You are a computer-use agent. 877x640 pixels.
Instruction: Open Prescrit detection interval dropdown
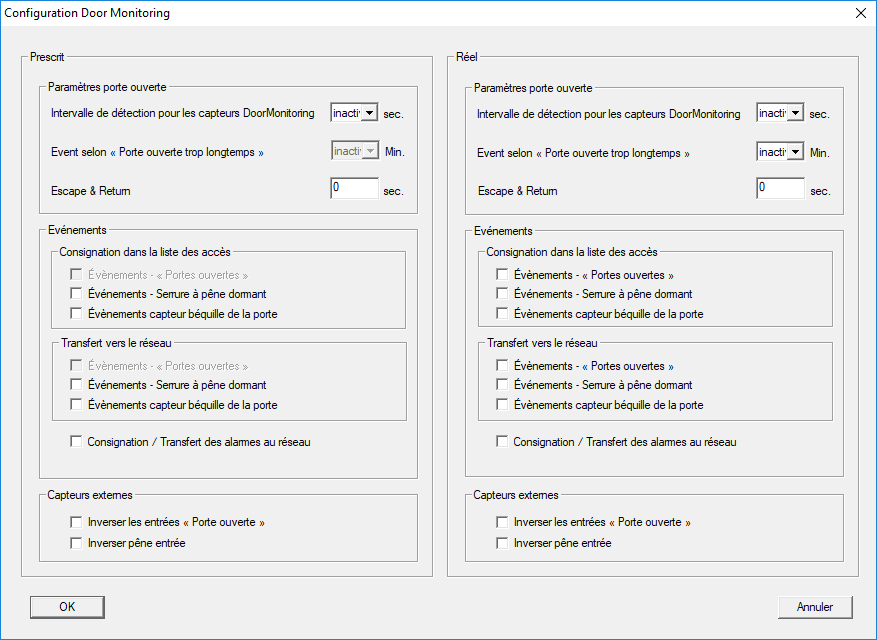[x=369, y=113]
